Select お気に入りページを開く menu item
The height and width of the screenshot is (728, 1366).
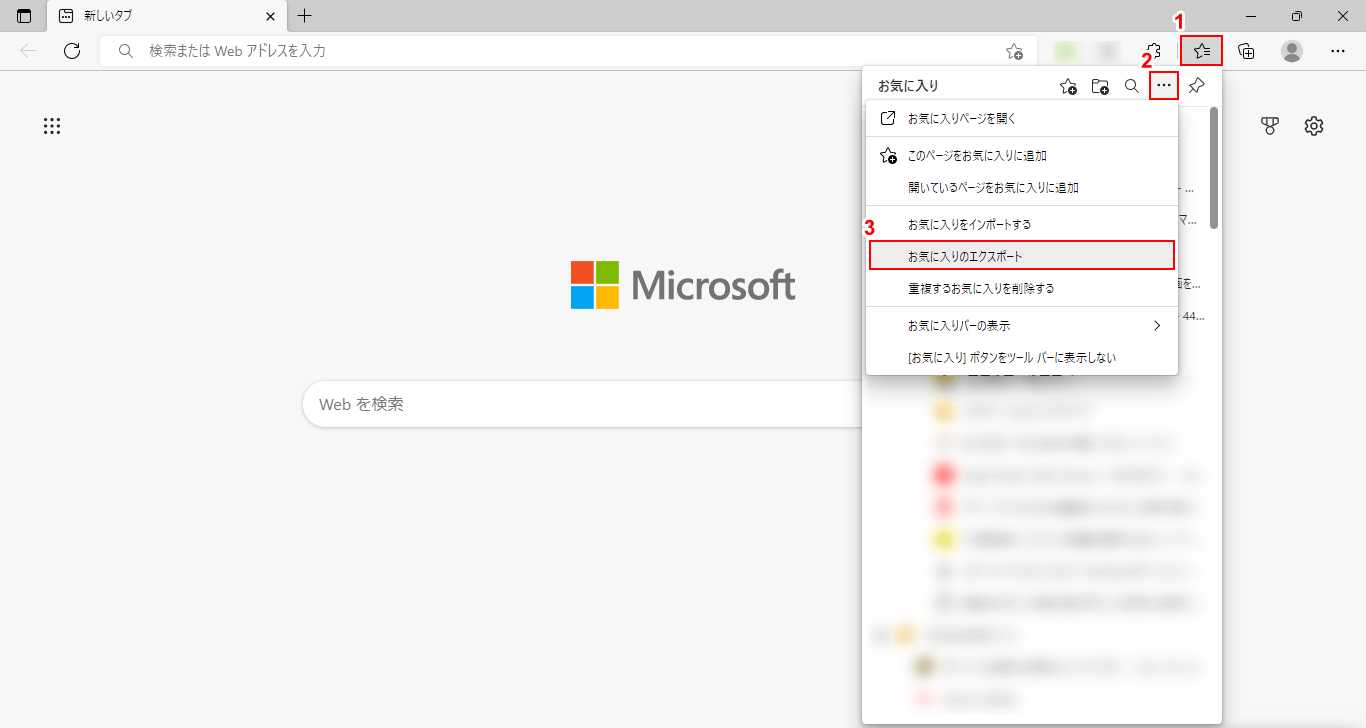(x=1022, y=118)
